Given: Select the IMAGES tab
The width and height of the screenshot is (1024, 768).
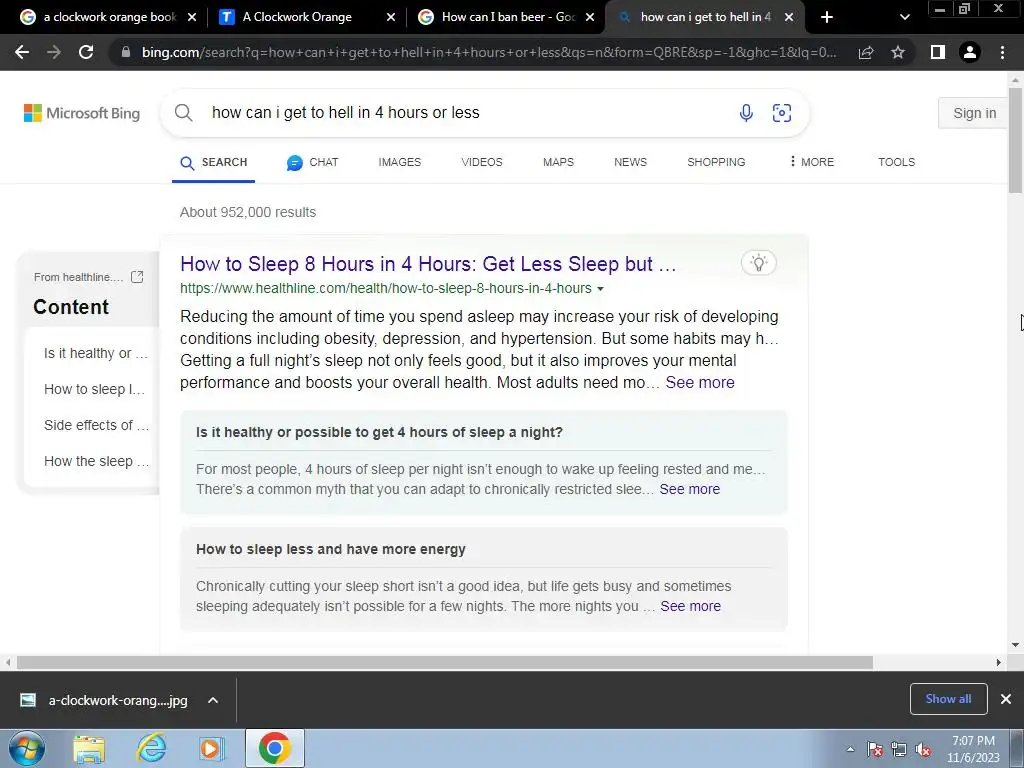Looking at the screenshot, I should point(400,162).
